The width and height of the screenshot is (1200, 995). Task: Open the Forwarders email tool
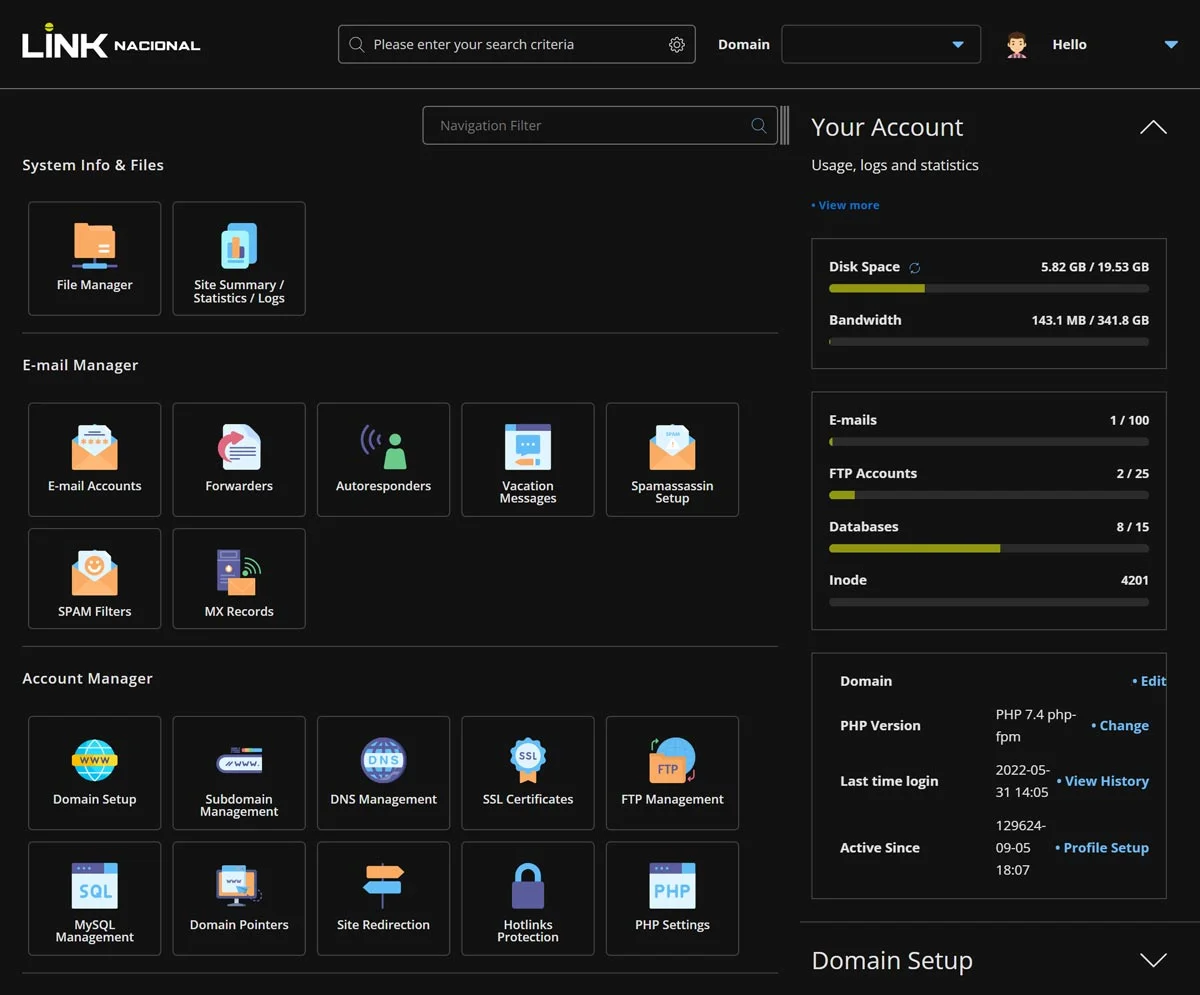point(239,459)
